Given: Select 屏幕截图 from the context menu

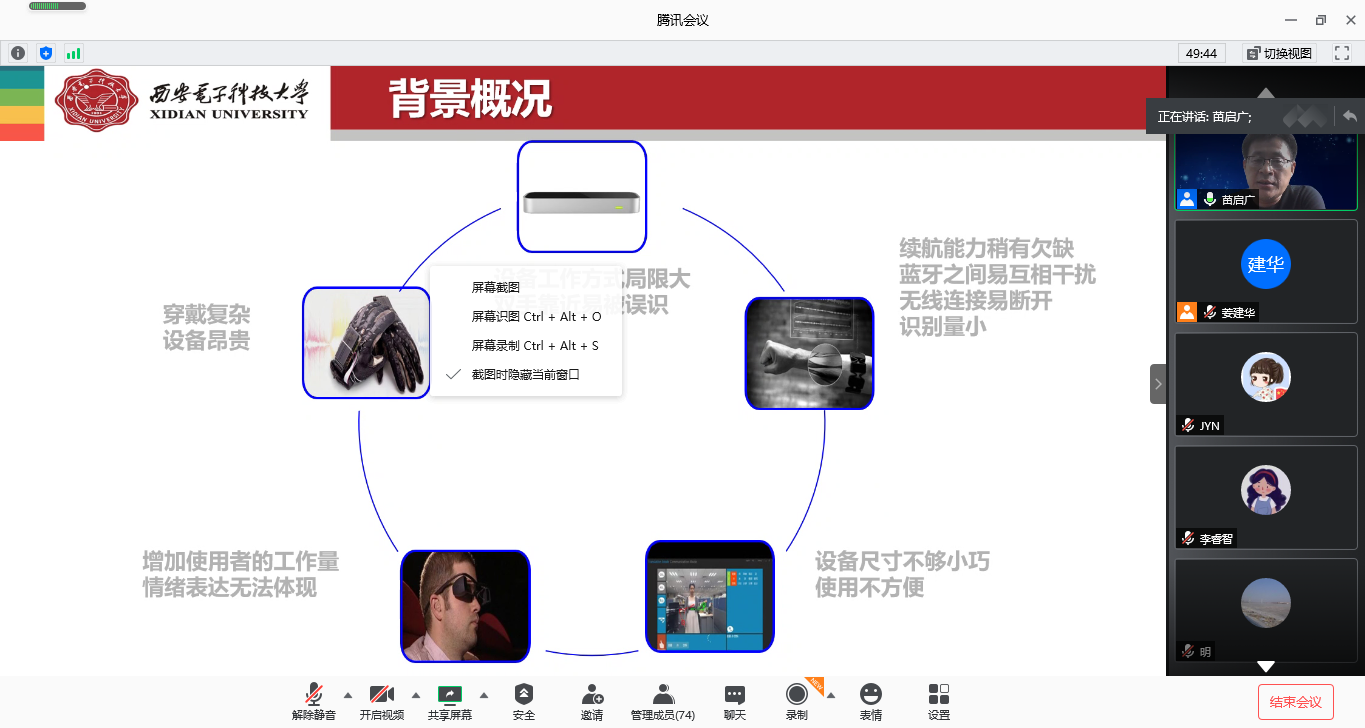Looking at the screenshot, I should click(495, 287).
